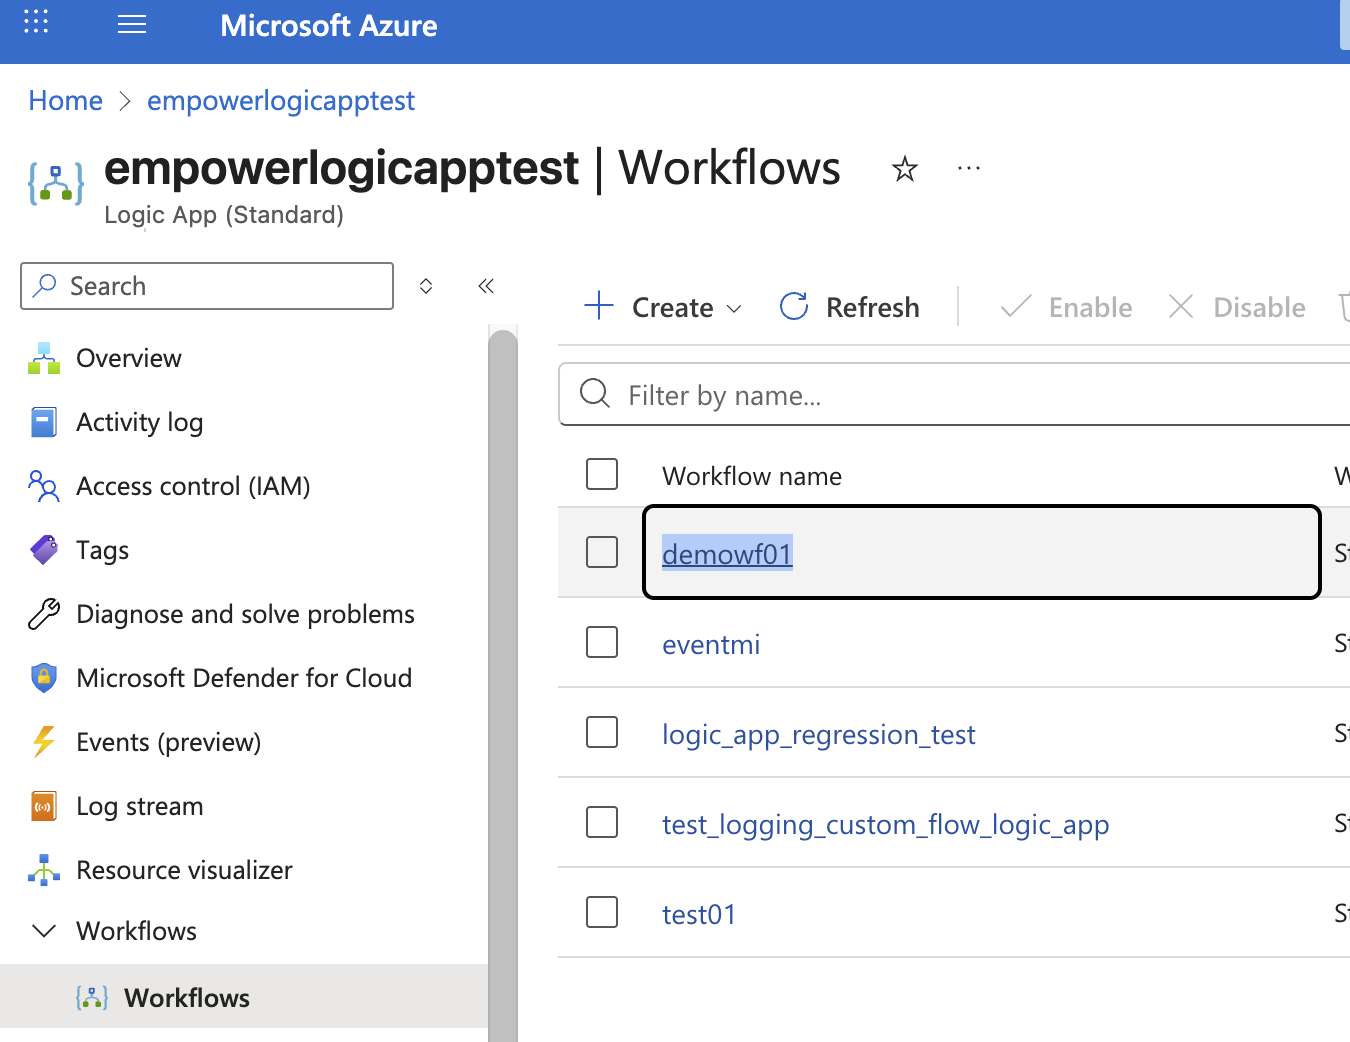Click the sidebar search magnifier icon
Screen dimensions: 1350x1042
coord(45,285)
